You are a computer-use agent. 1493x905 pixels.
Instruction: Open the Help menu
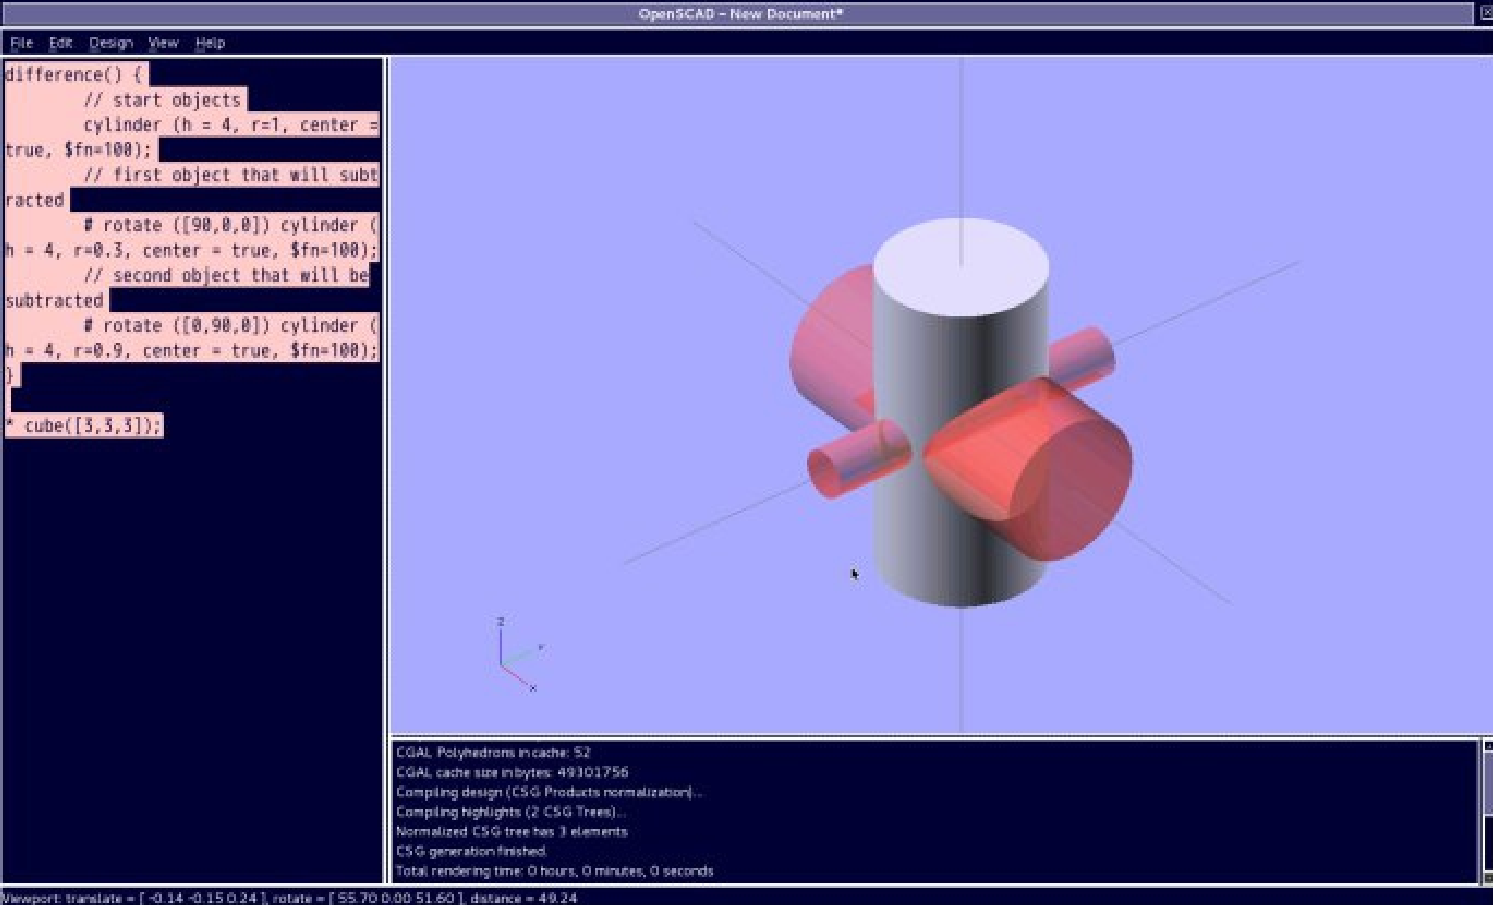[210, 43]
